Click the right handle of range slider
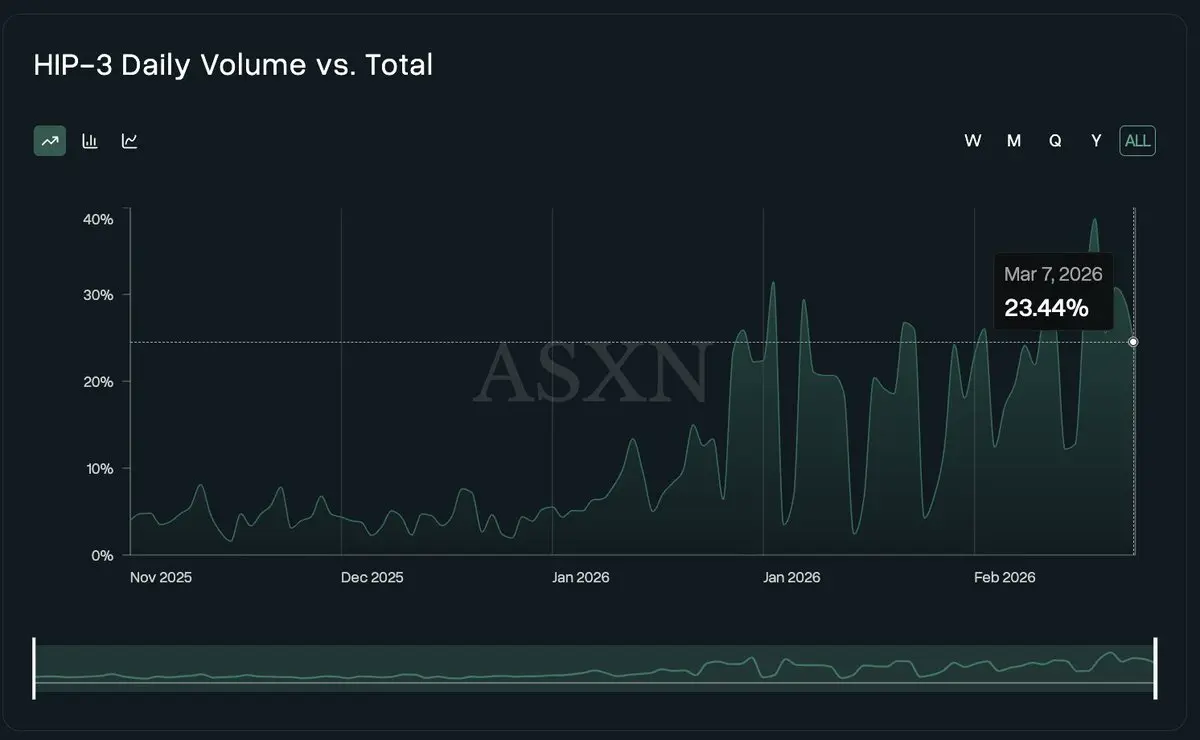 coord(1155,668)
